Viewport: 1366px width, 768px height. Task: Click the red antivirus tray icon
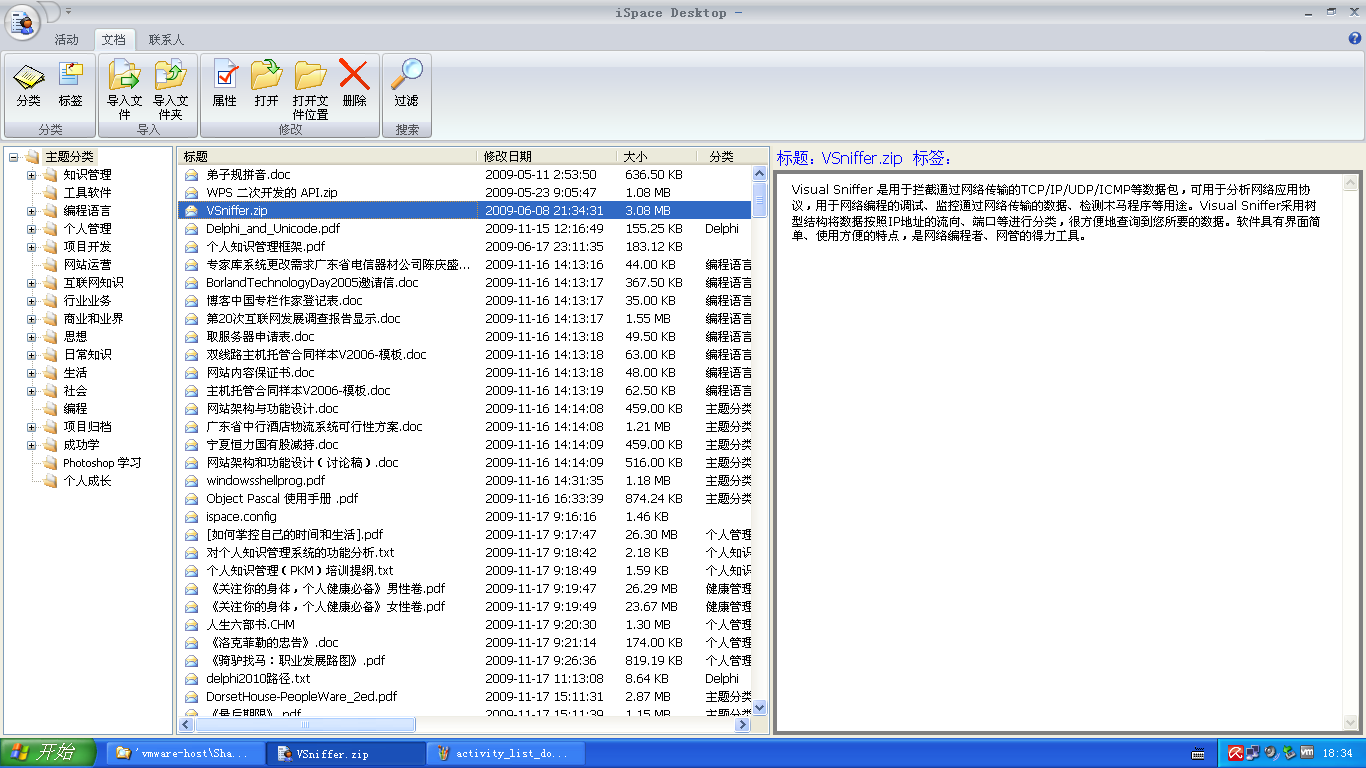1235,753
